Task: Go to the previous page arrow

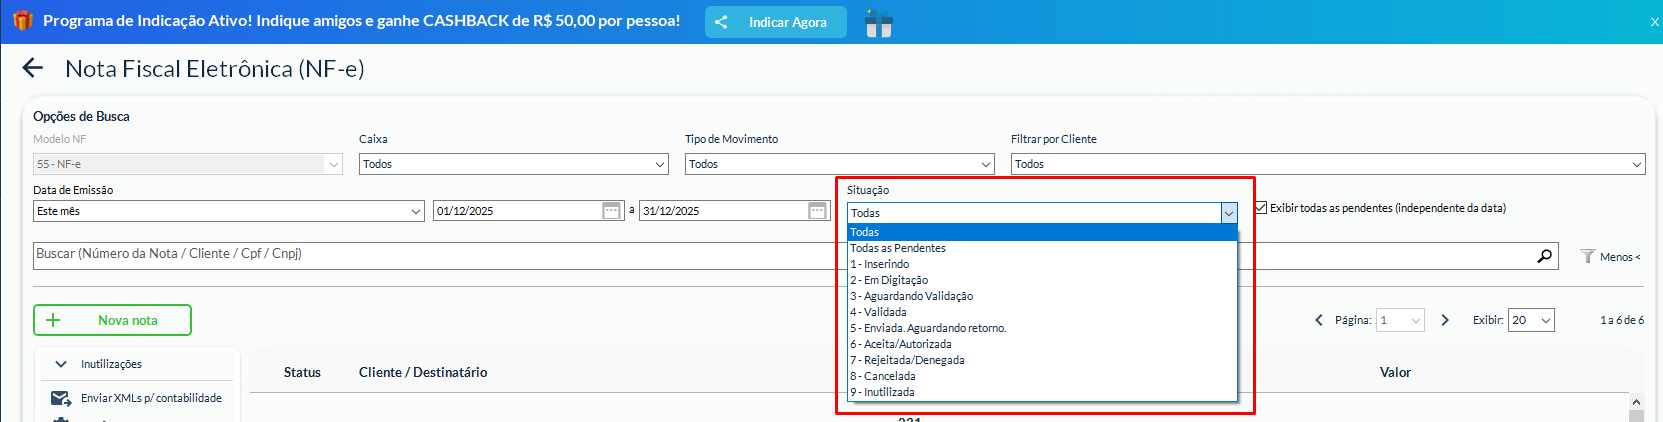Action: 1319,320
